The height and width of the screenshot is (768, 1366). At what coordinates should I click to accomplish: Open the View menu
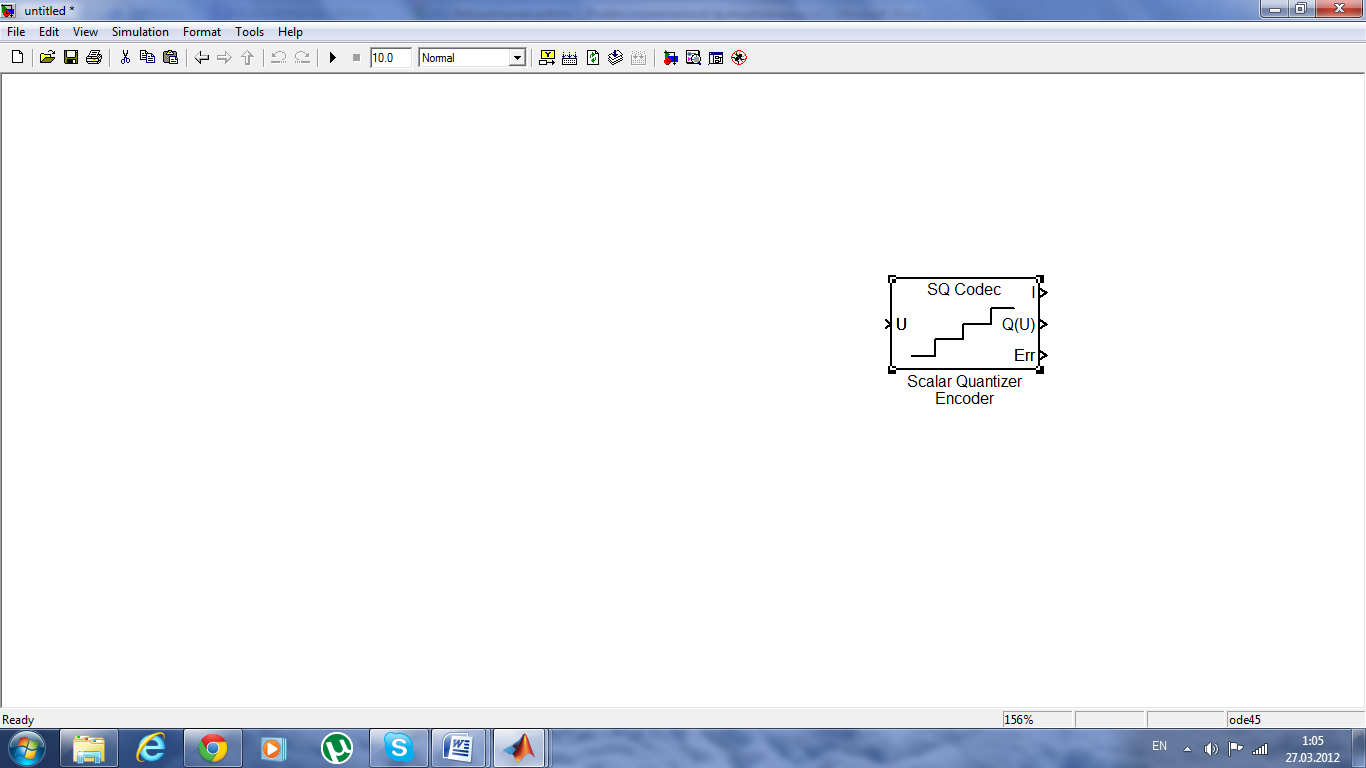tap(85, 32)
